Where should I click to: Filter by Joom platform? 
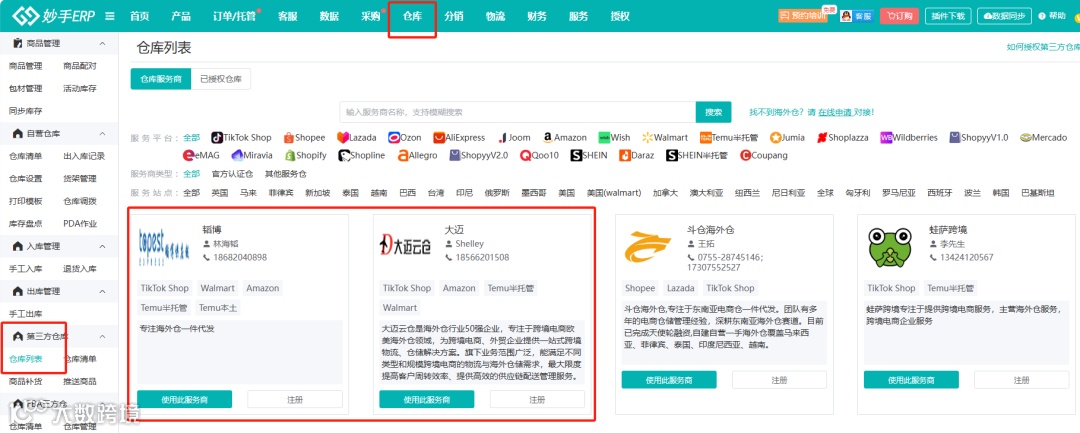514,138
